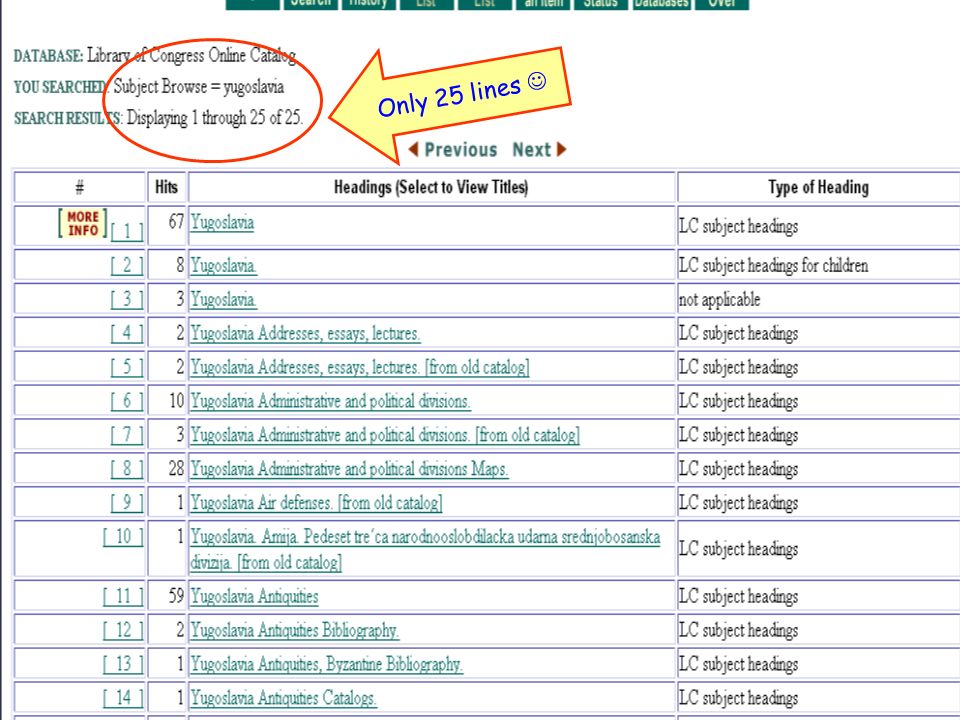Open 'Yugoslavia Antiquities Catalogs.' heading
960x720 pixels.
coord(283,697)
